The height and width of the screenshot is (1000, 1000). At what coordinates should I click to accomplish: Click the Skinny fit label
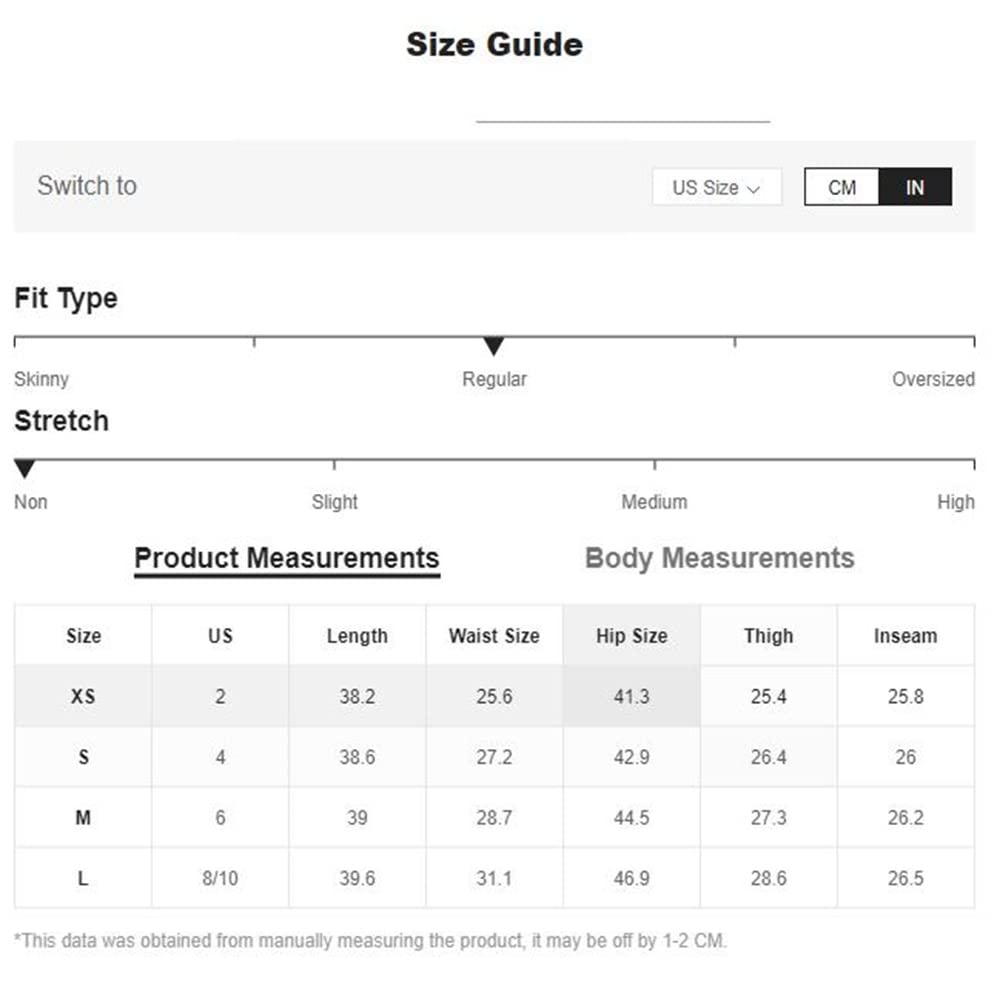[x=41, y=379]
